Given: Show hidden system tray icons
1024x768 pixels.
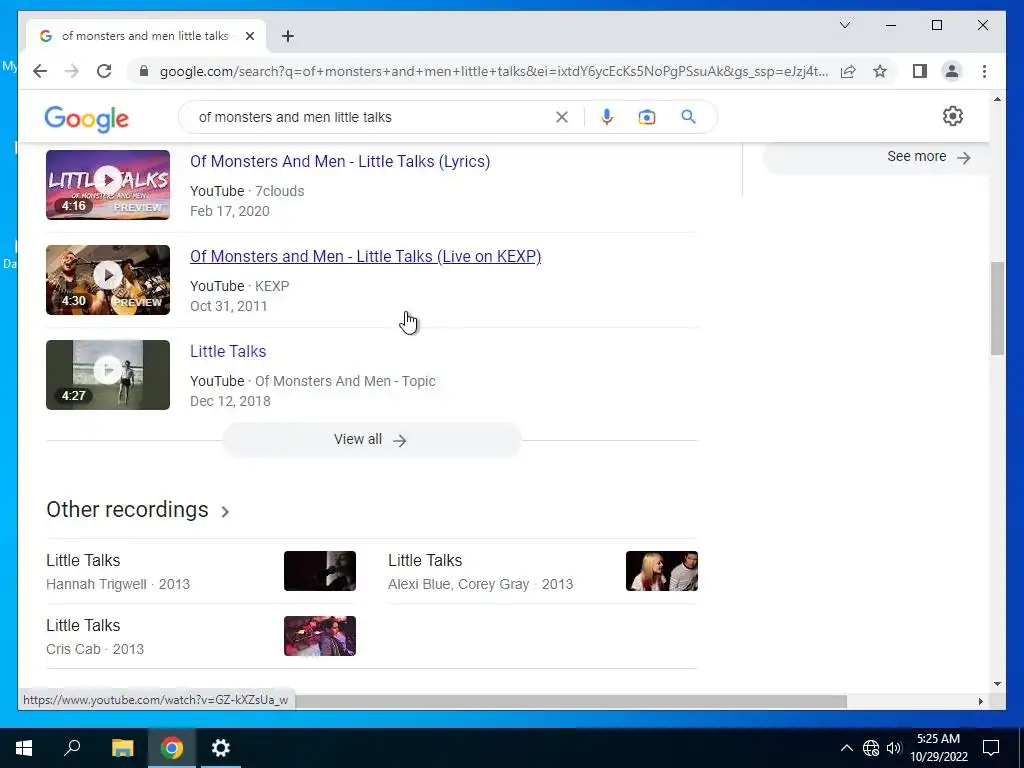Looking at the screenshot, I should coord(846,748).
